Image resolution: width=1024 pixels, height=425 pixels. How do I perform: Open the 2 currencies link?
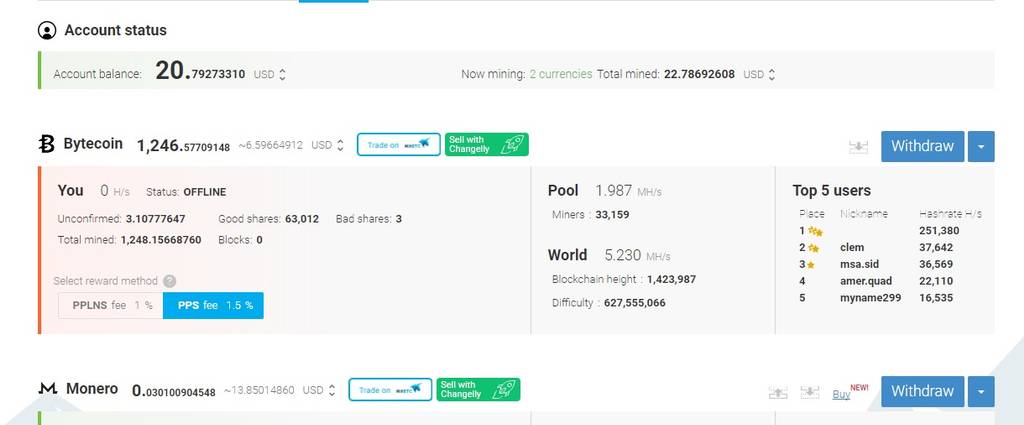click(560, 74)
